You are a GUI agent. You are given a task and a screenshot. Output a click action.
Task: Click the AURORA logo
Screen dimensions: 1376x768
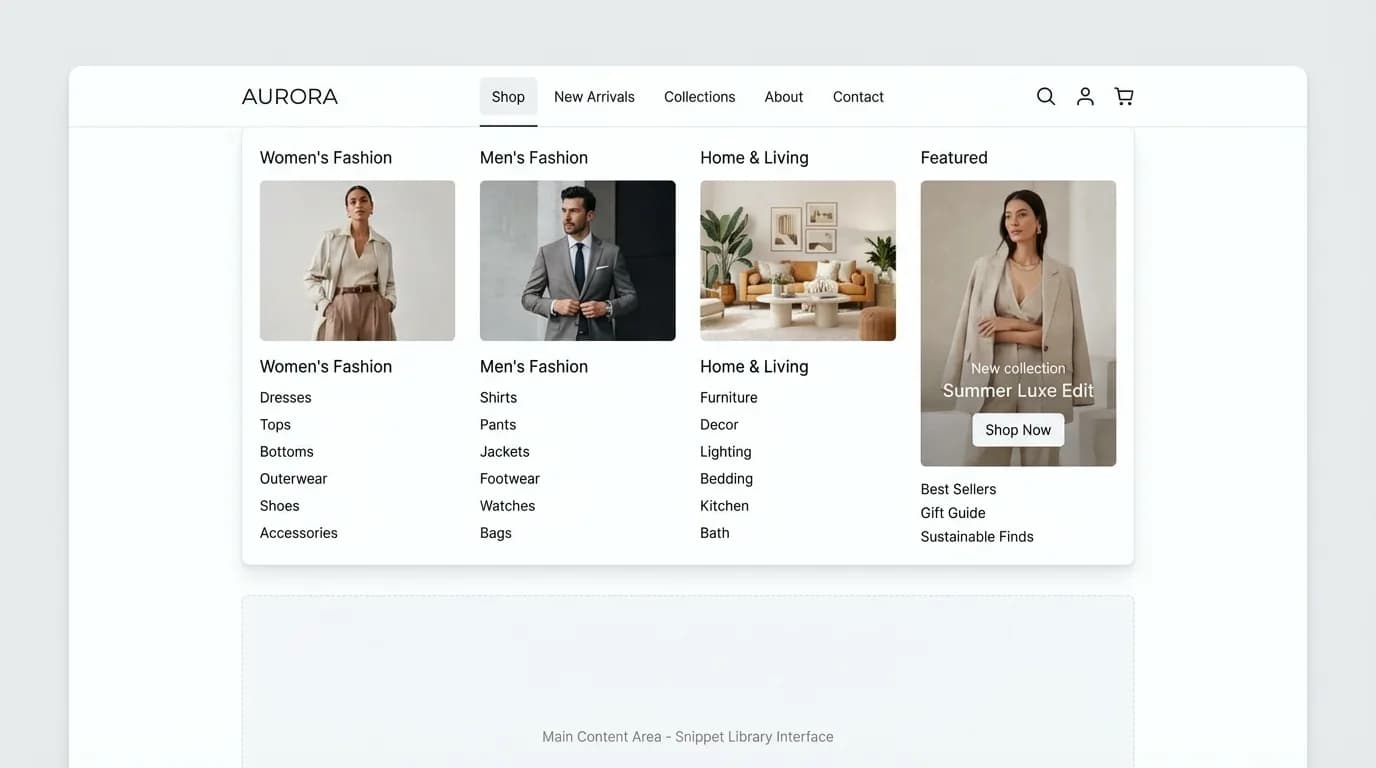point(290,97)
